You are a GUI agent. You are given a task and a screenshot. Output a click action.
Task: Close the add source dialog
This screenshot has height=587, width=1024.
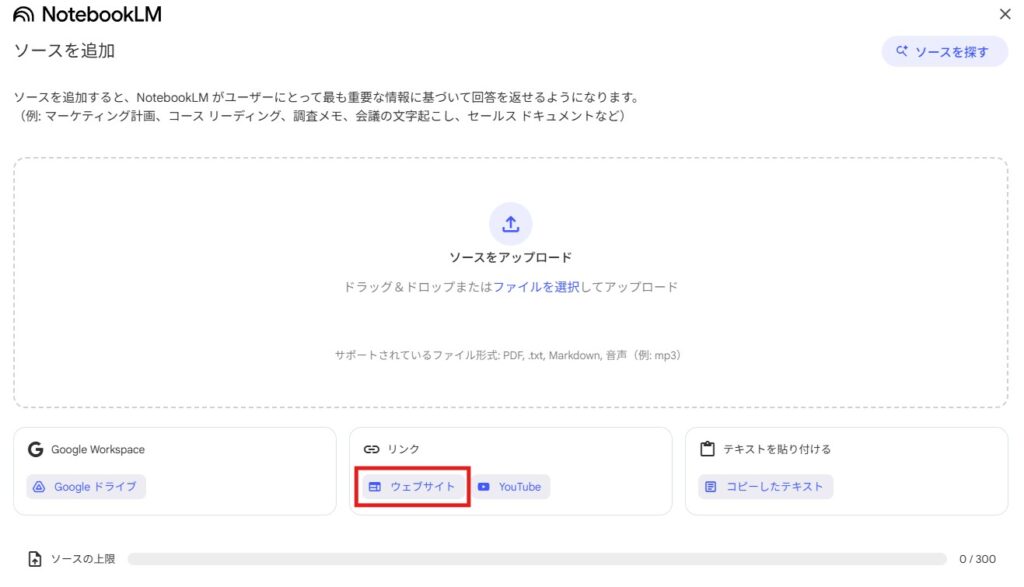tap(1005, 14)
